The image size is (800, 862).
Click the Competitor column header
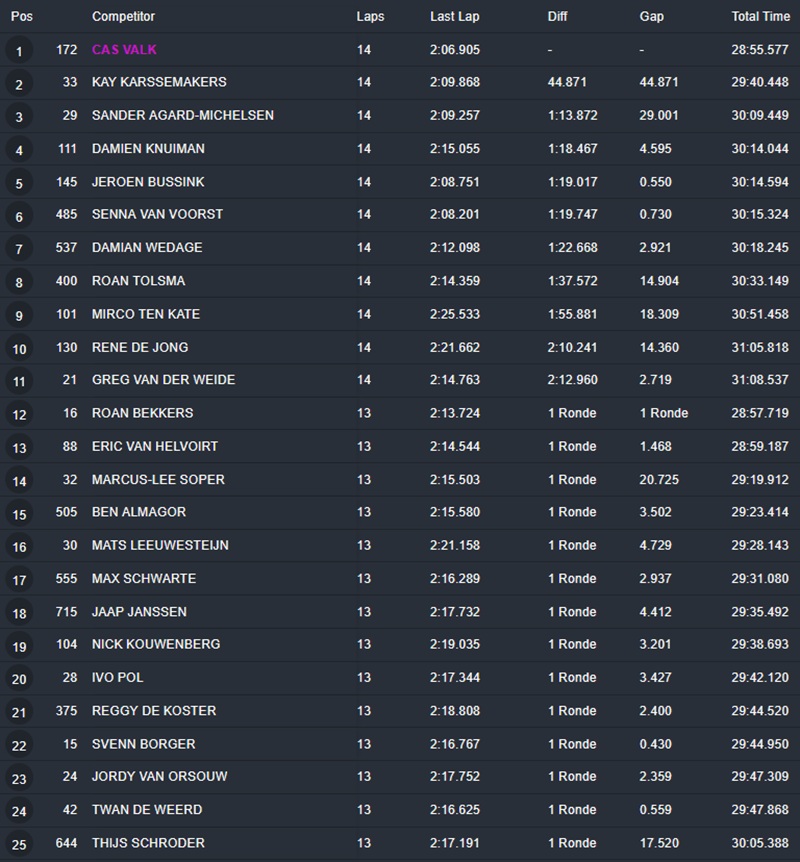tap(123, 17)
